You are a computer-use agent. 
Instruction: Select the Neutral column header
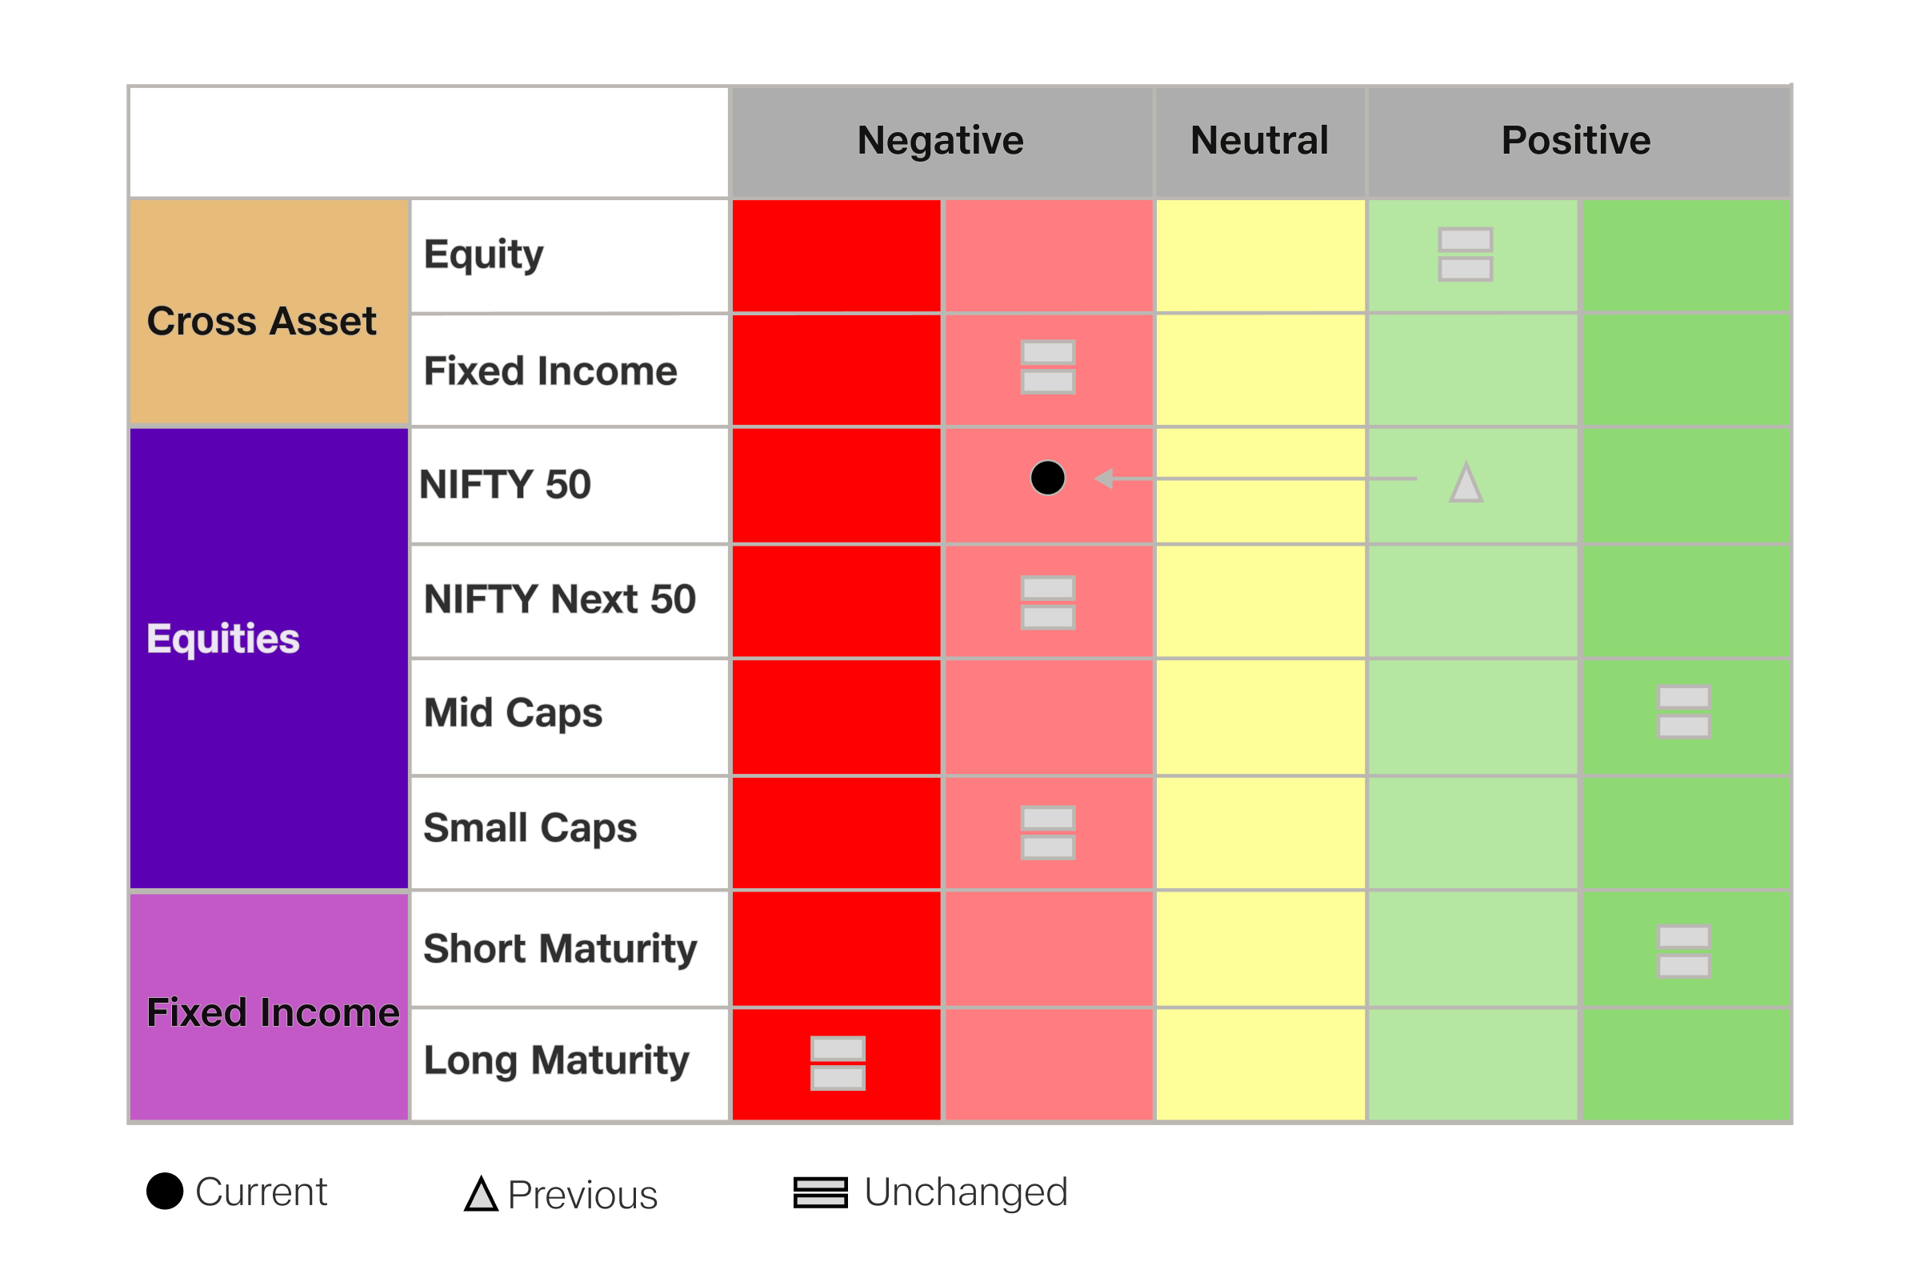pyautogui.click(x=1259, y=141)
